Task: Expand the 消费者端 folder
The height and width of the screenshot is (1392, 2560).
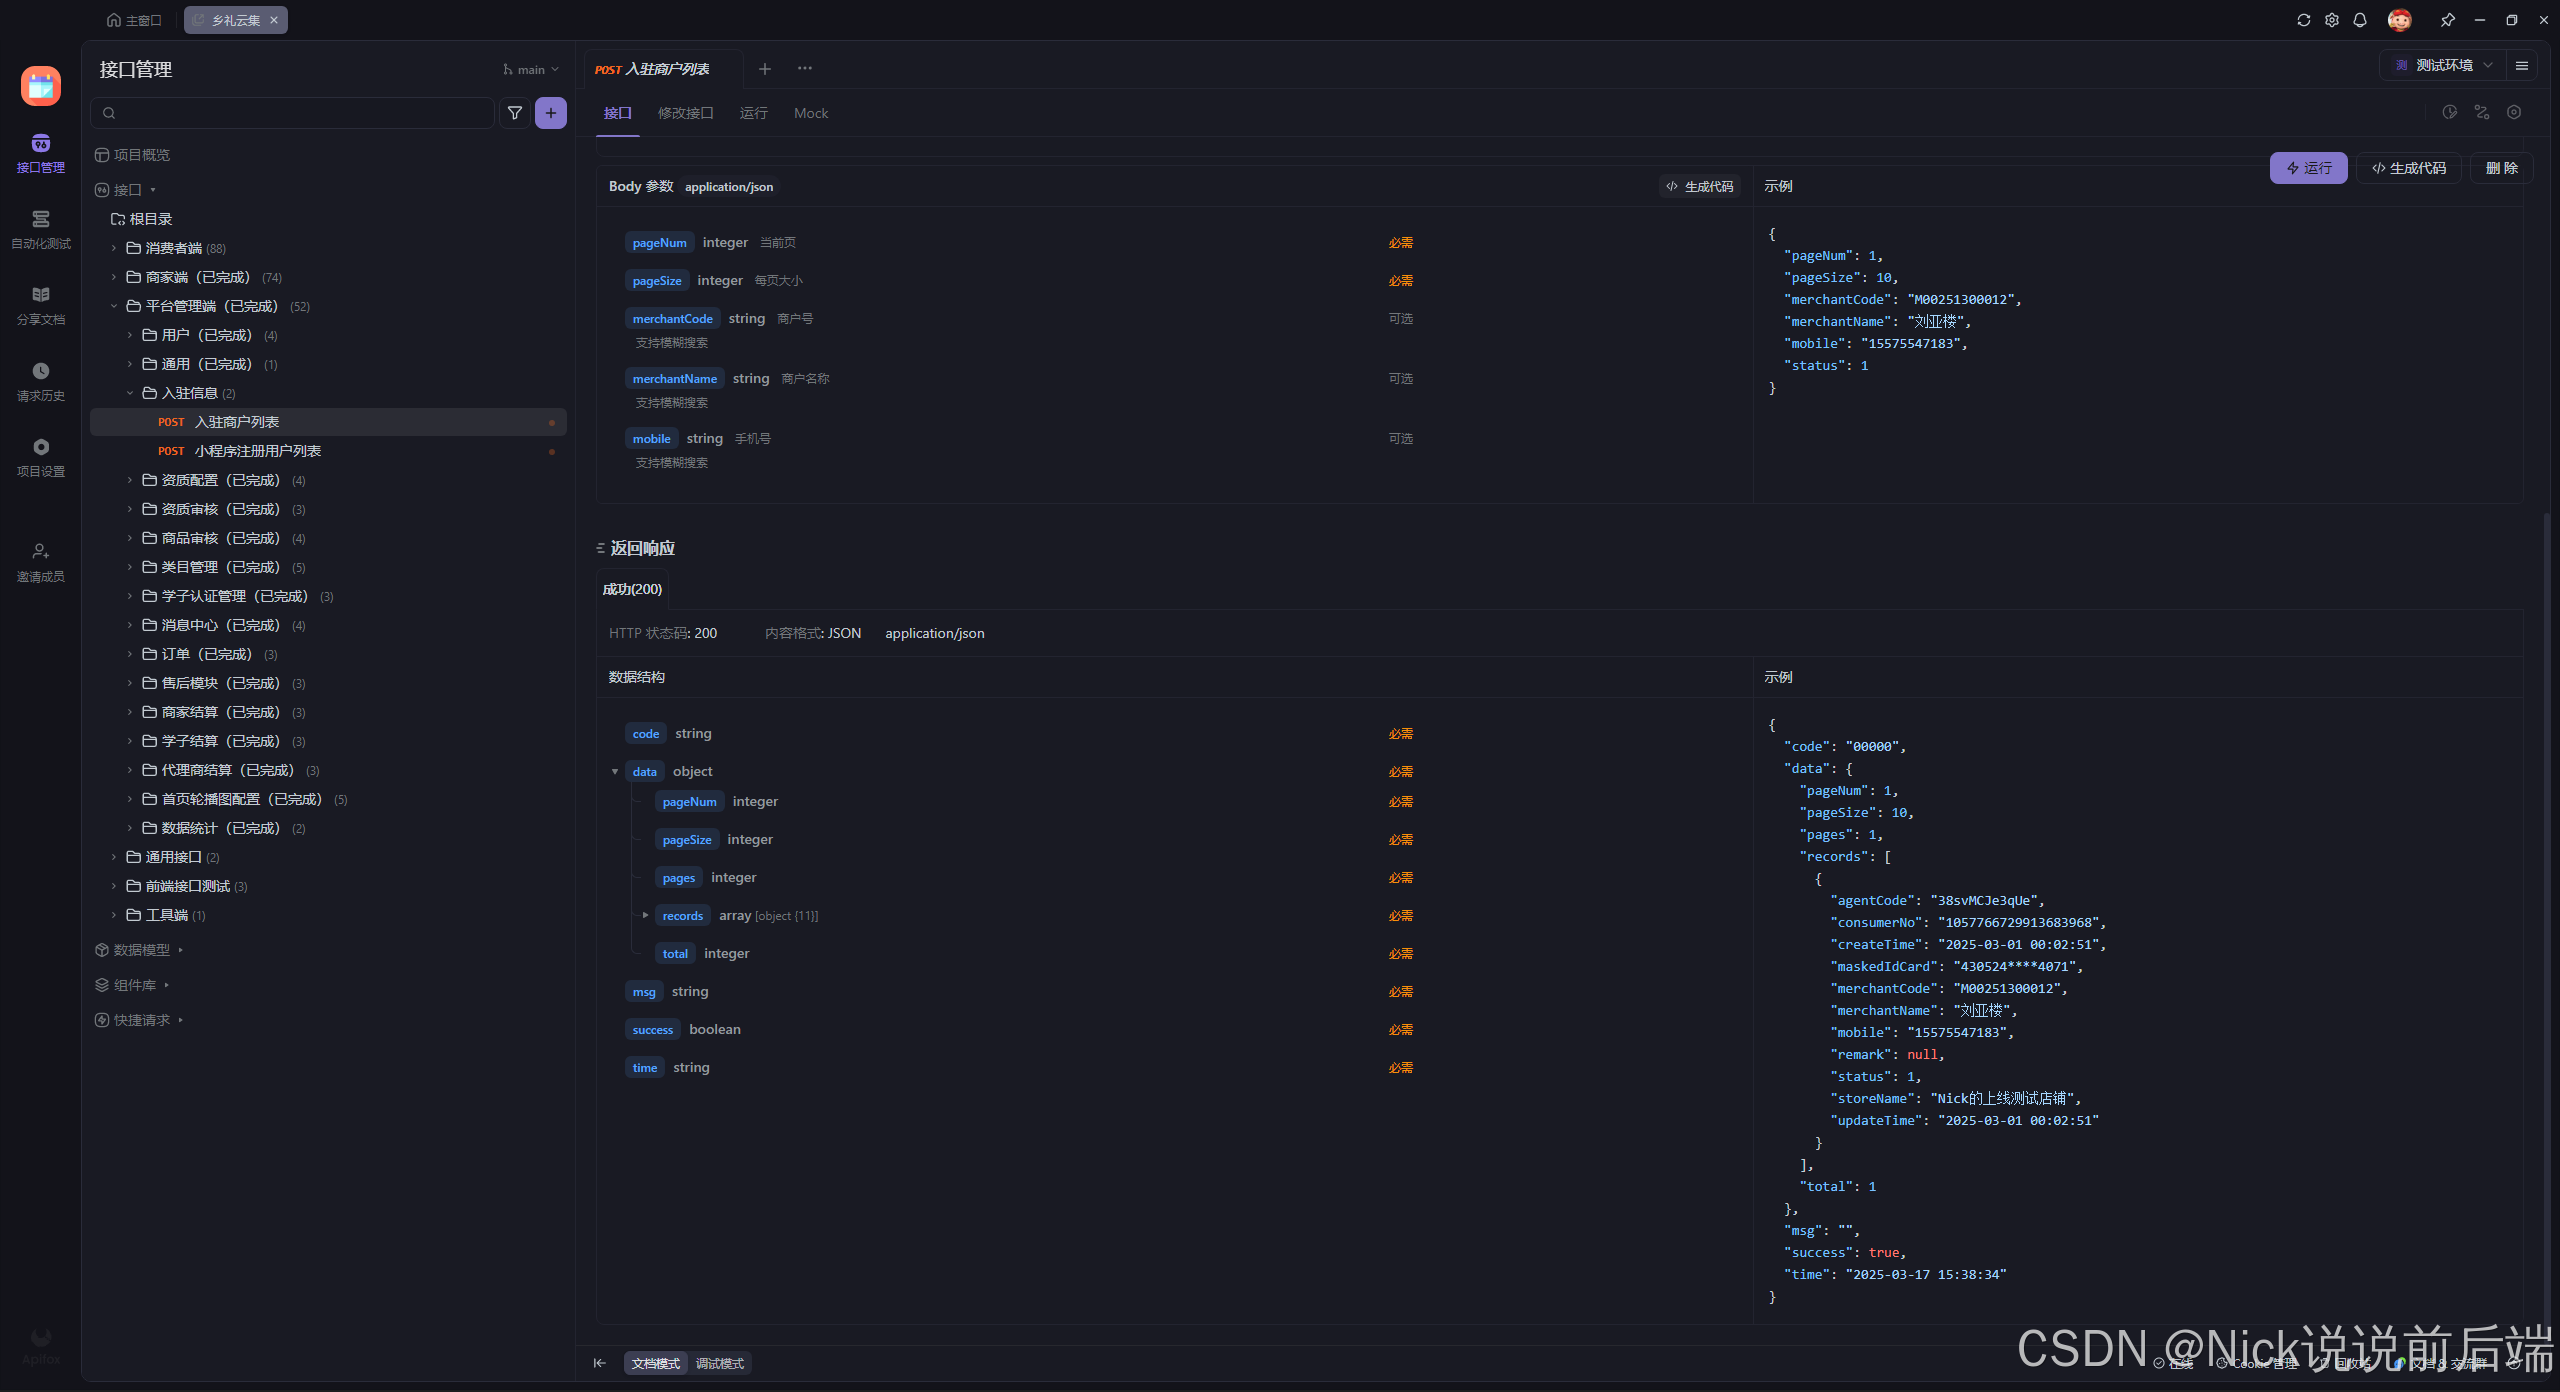Action: click(114, 248)
